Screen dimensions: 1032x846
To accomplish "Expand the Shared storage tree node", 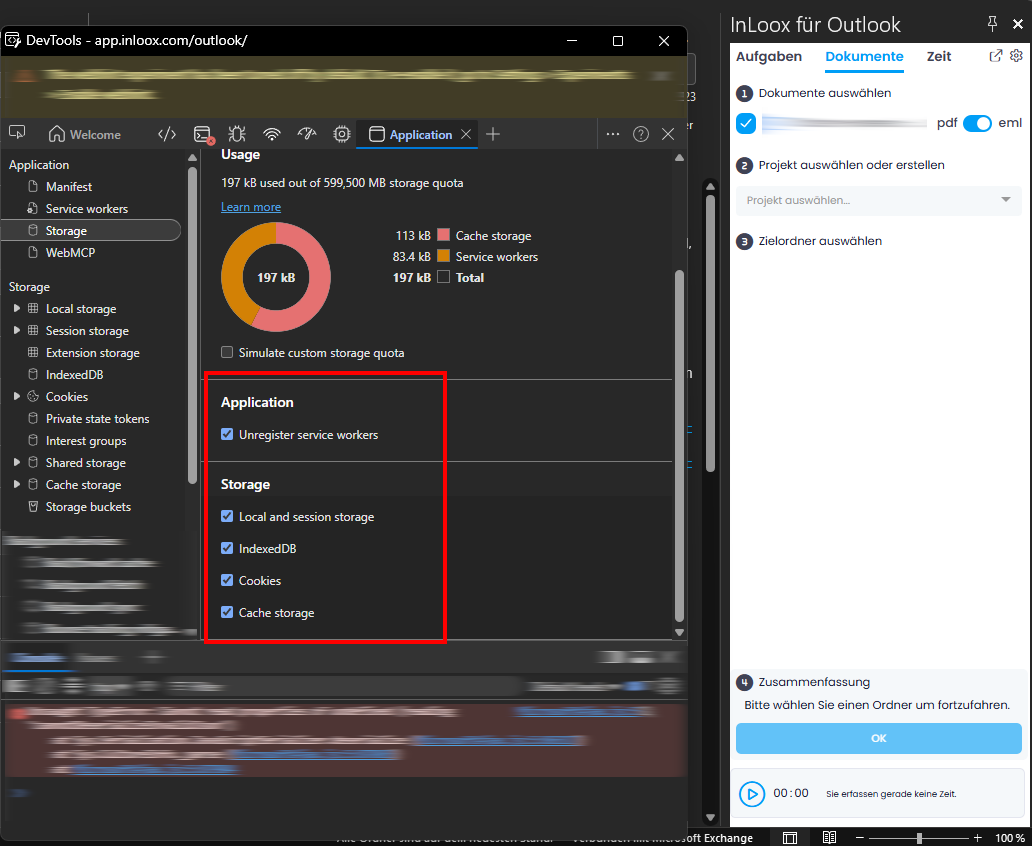I will click(x=16, y=462).
